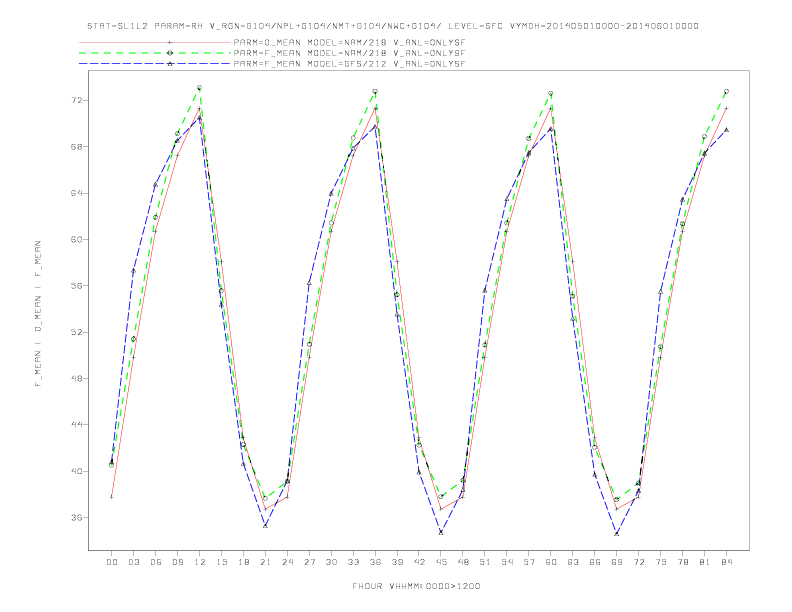This screenshot has height=612, width=792.
Task: Click x-axis tick label 27
Action: click(x=309, y=562)
